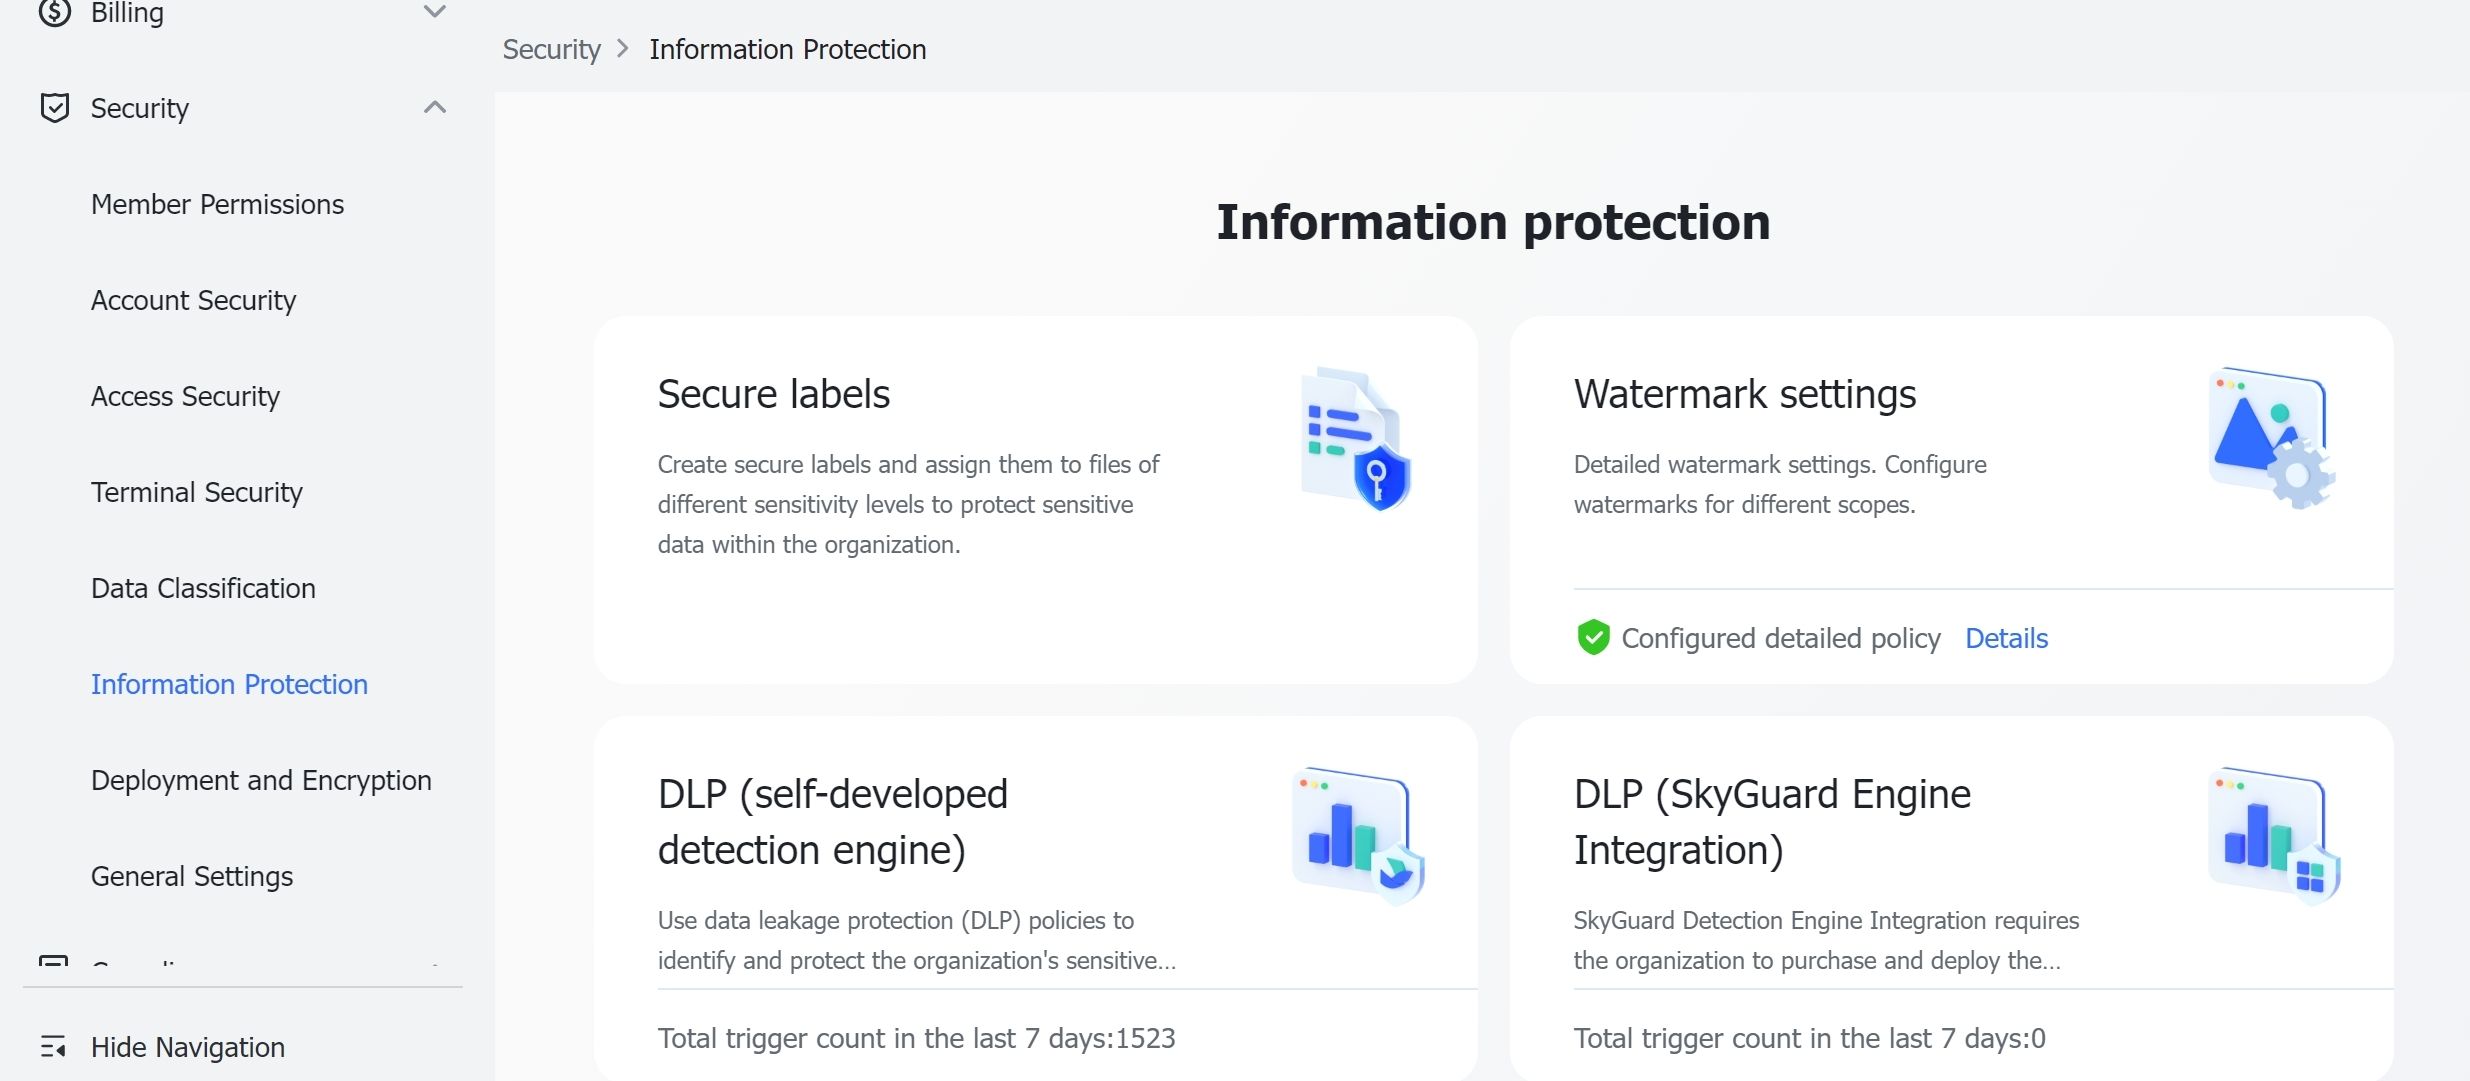The width and height of the screenshot is (2470, 1081).
Task: Click the Details link under Watermark settings
Action: [x=2006, y=638]
